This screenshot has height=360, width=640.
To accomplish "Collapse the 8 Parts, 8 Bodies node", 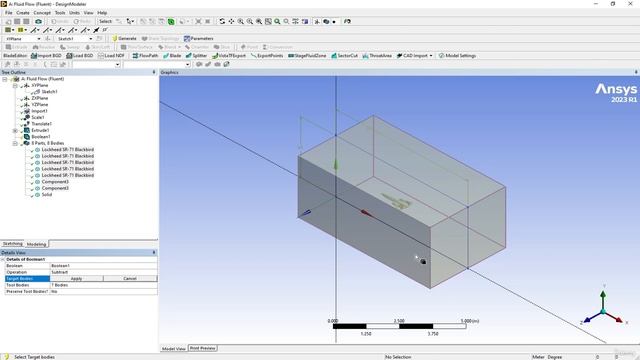I will pos(15,143).
